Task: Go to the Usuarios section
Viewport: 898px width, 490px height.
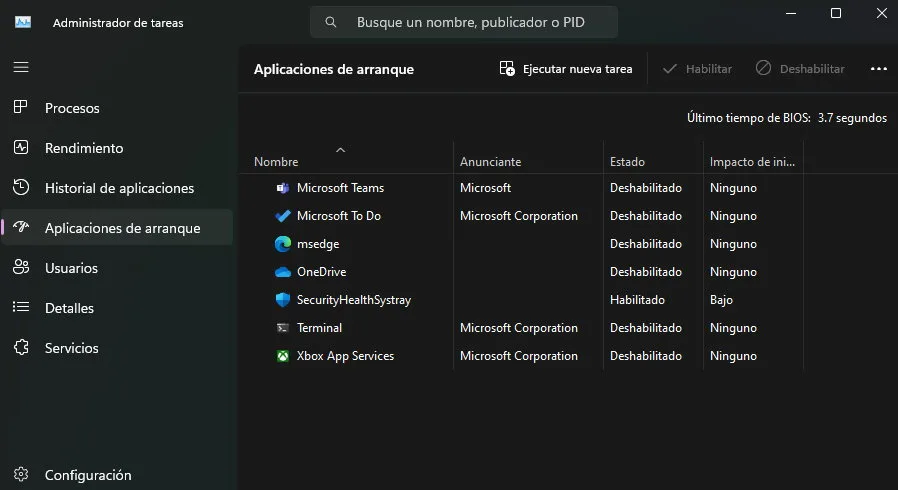Action: (x=117, y=268)
